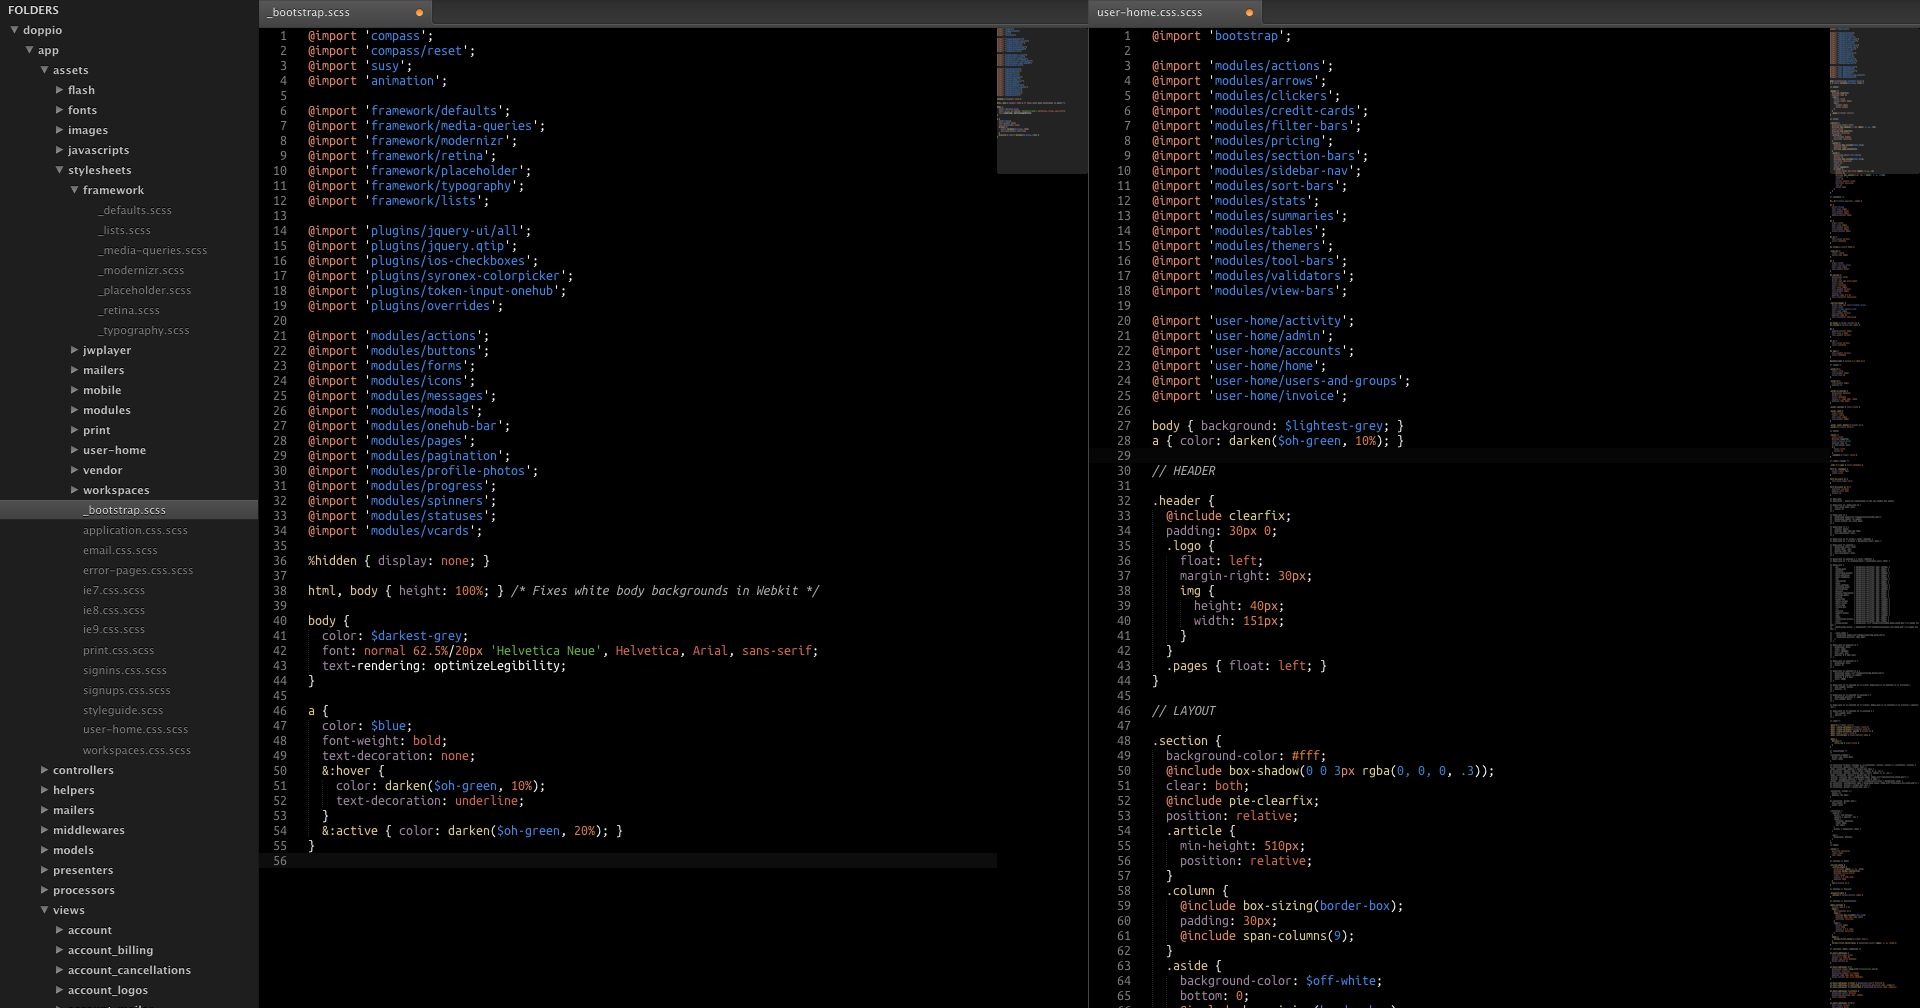The image size is (1920, 1008).
Task: Open signups.css.scss file
Action: point(127,690)
